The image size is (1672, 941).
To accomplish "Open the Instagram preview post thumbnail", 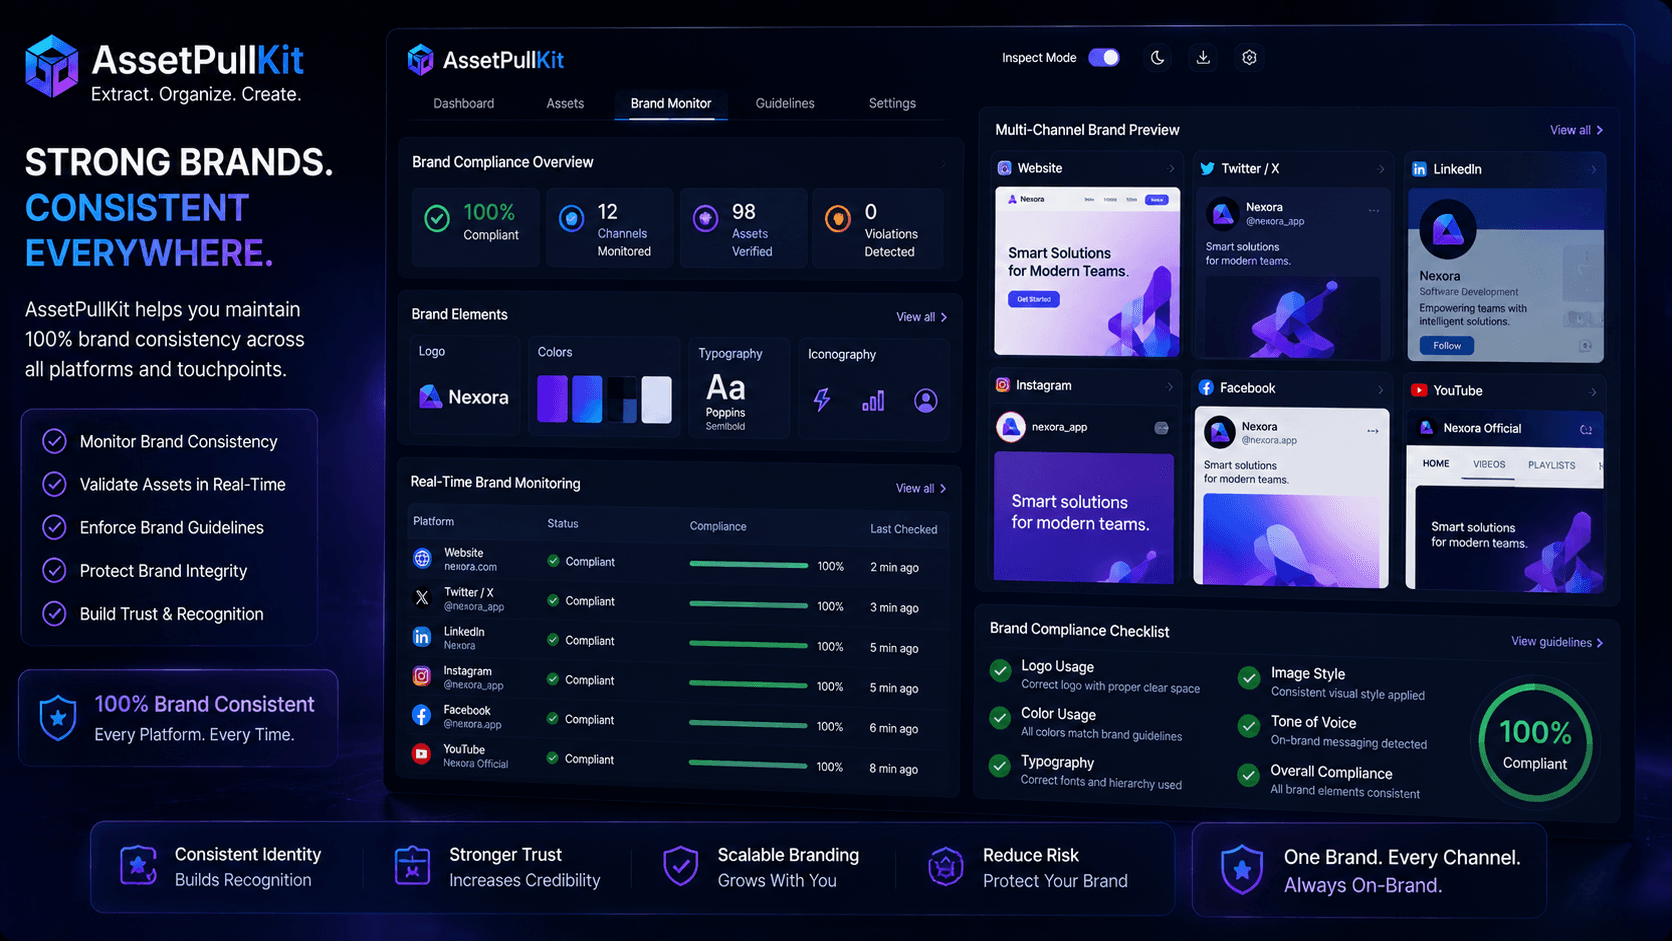I will click(1084, 517).
